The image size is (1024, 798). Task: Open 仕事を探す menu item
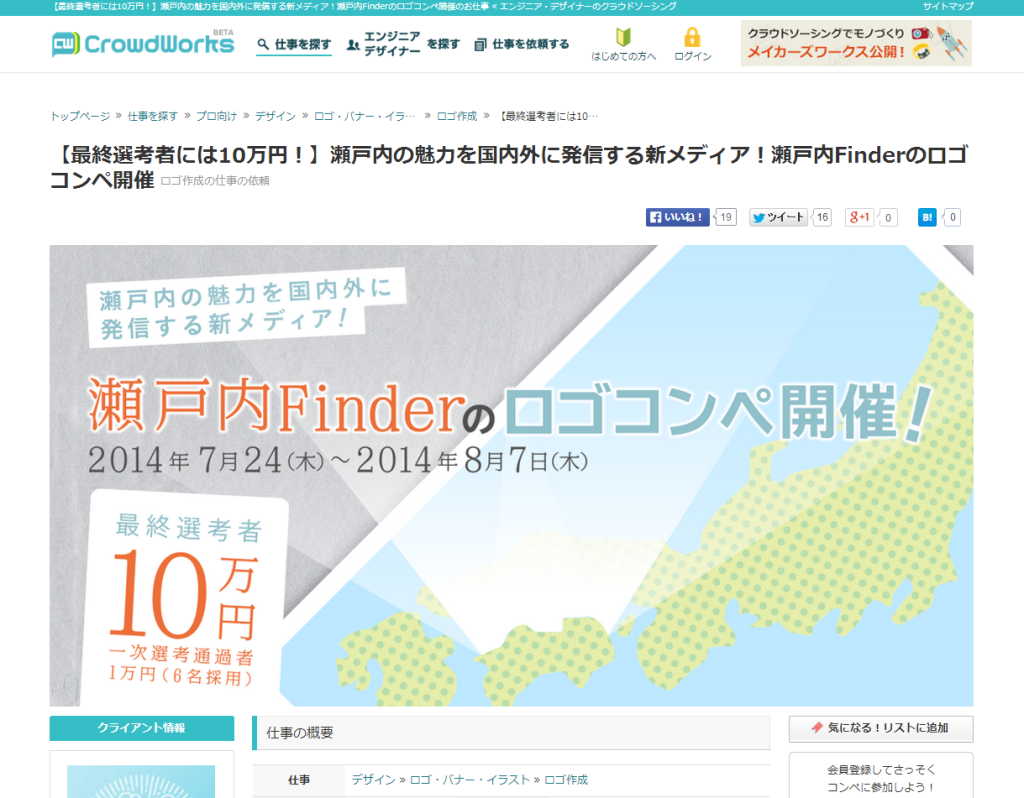pyautogui.click(x=294, y=44)
